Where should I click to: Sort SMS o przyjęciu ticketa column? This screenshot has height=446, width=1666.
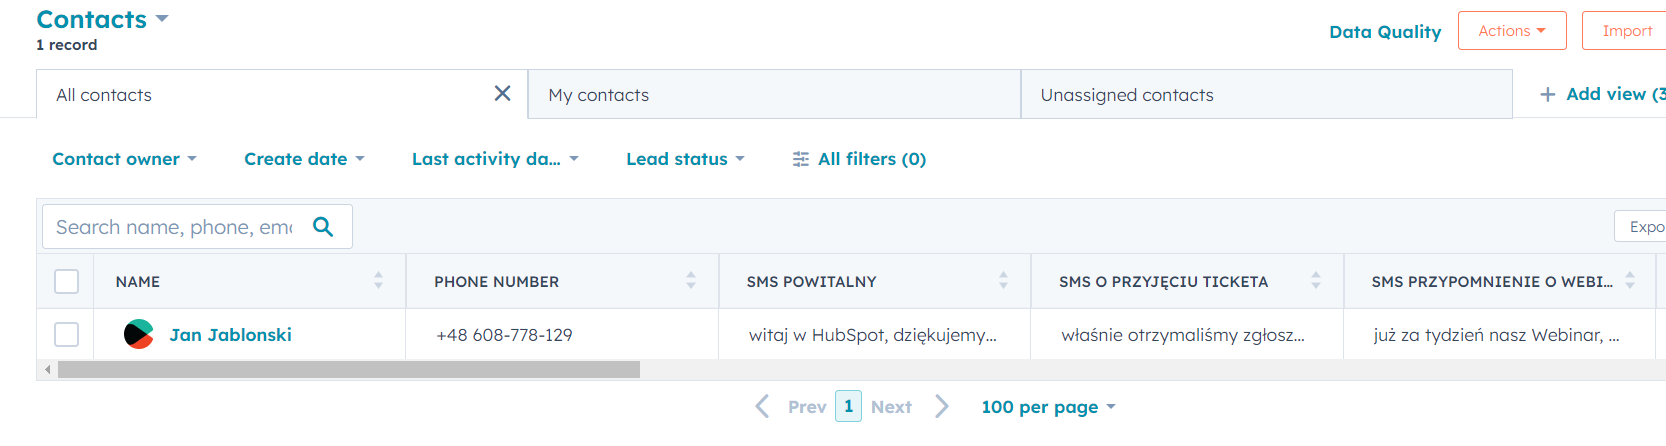(1316, 281)
